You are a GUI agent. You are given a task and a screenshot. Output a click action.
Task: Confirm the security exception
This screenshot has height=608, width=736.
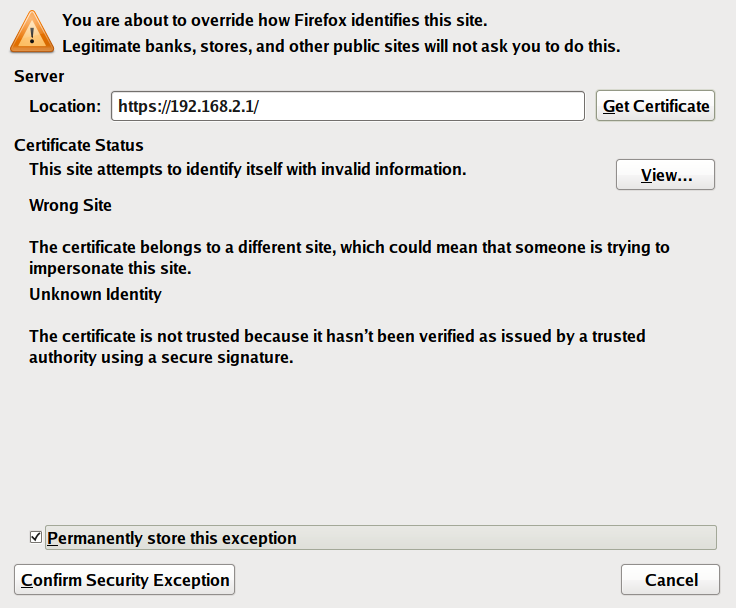coord(125,580)
